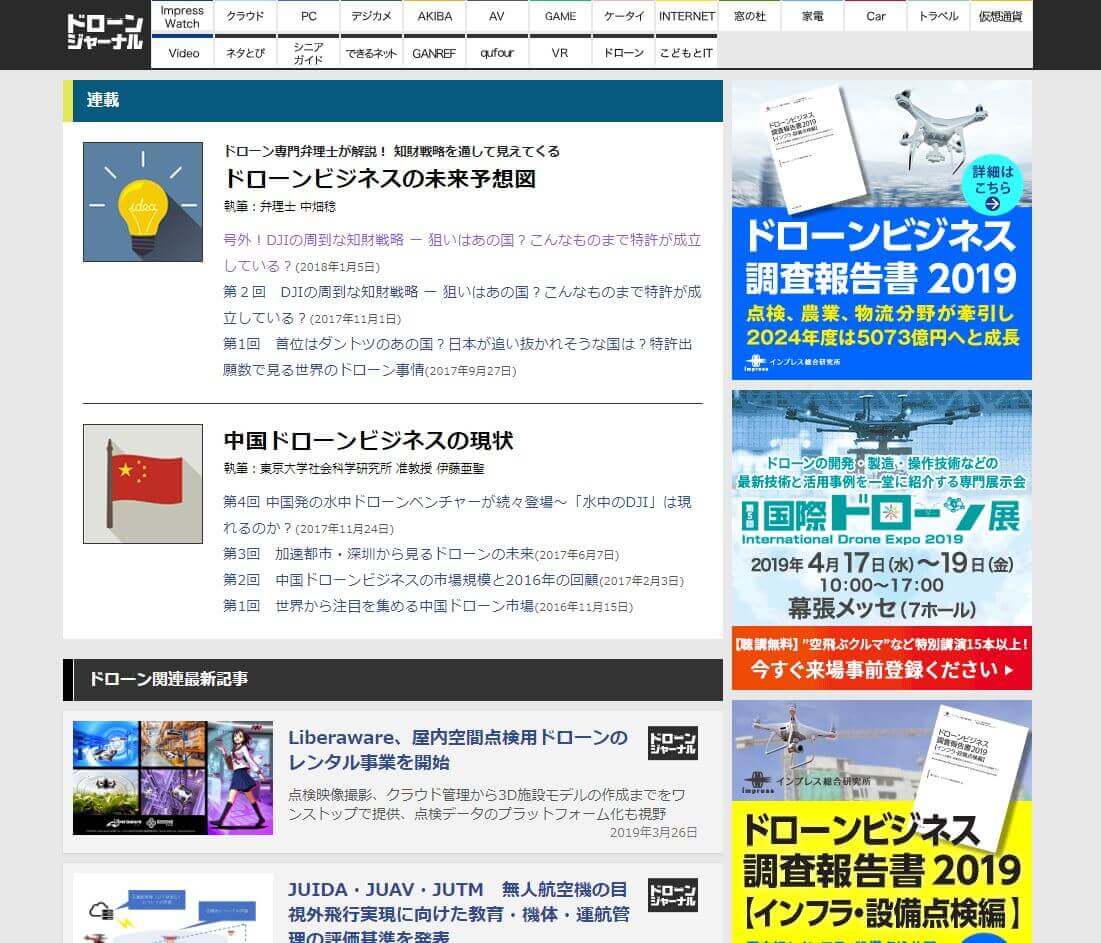Open ドローンビジネス調査報告書 2019 blue banner
This screenshot has width=1101, height=943.
pos(882,230)
